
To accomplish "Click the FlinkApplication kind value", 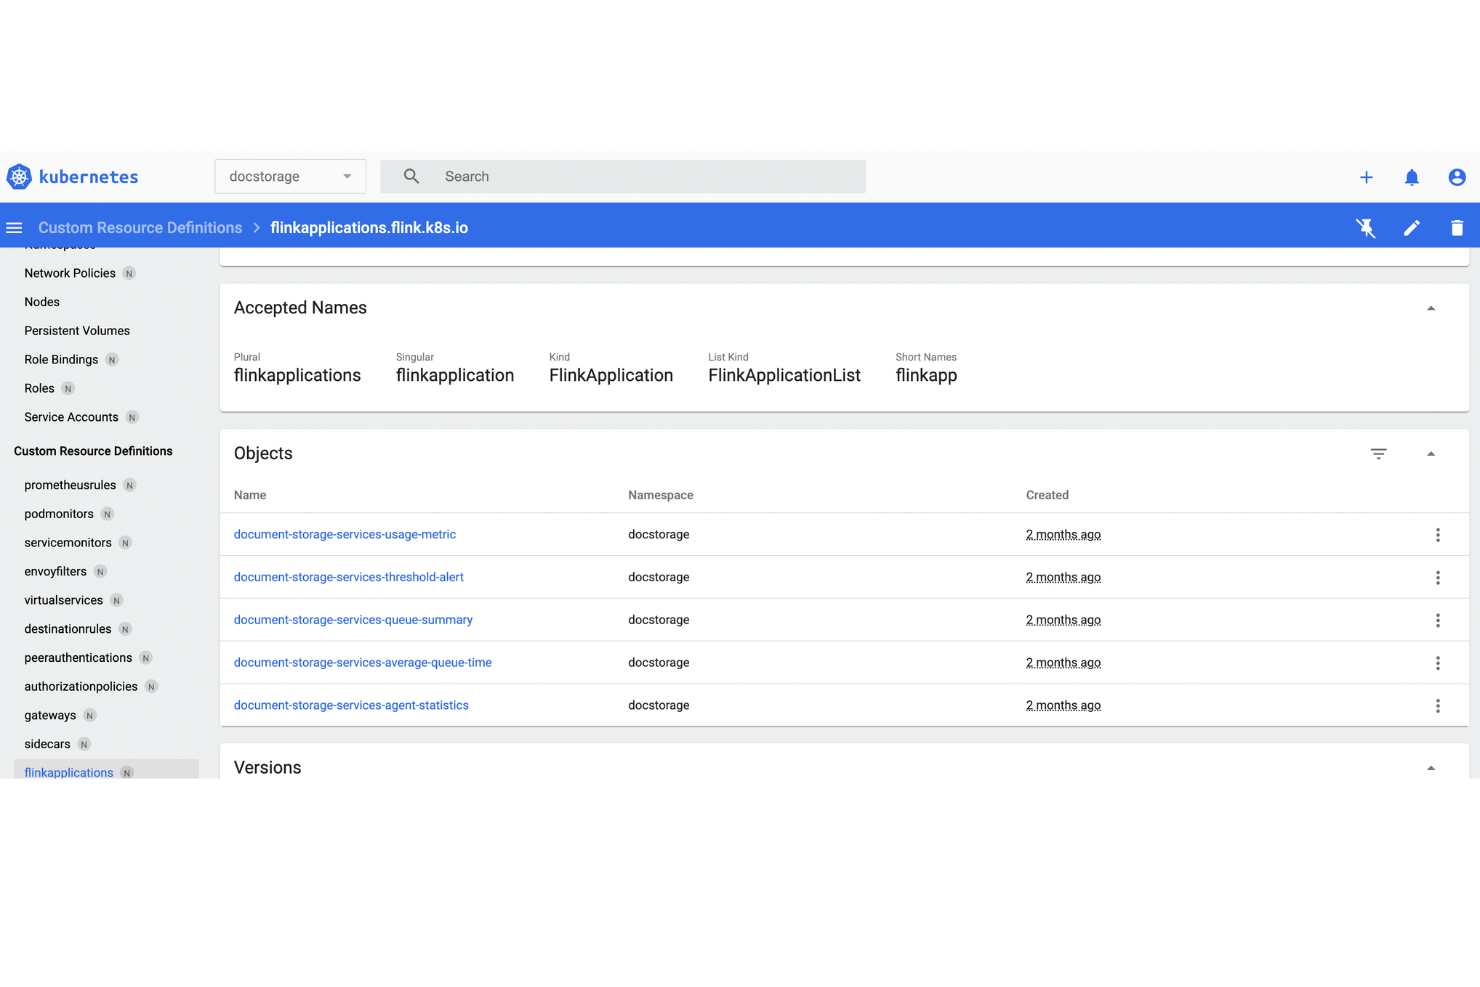I will pos(611,376).
